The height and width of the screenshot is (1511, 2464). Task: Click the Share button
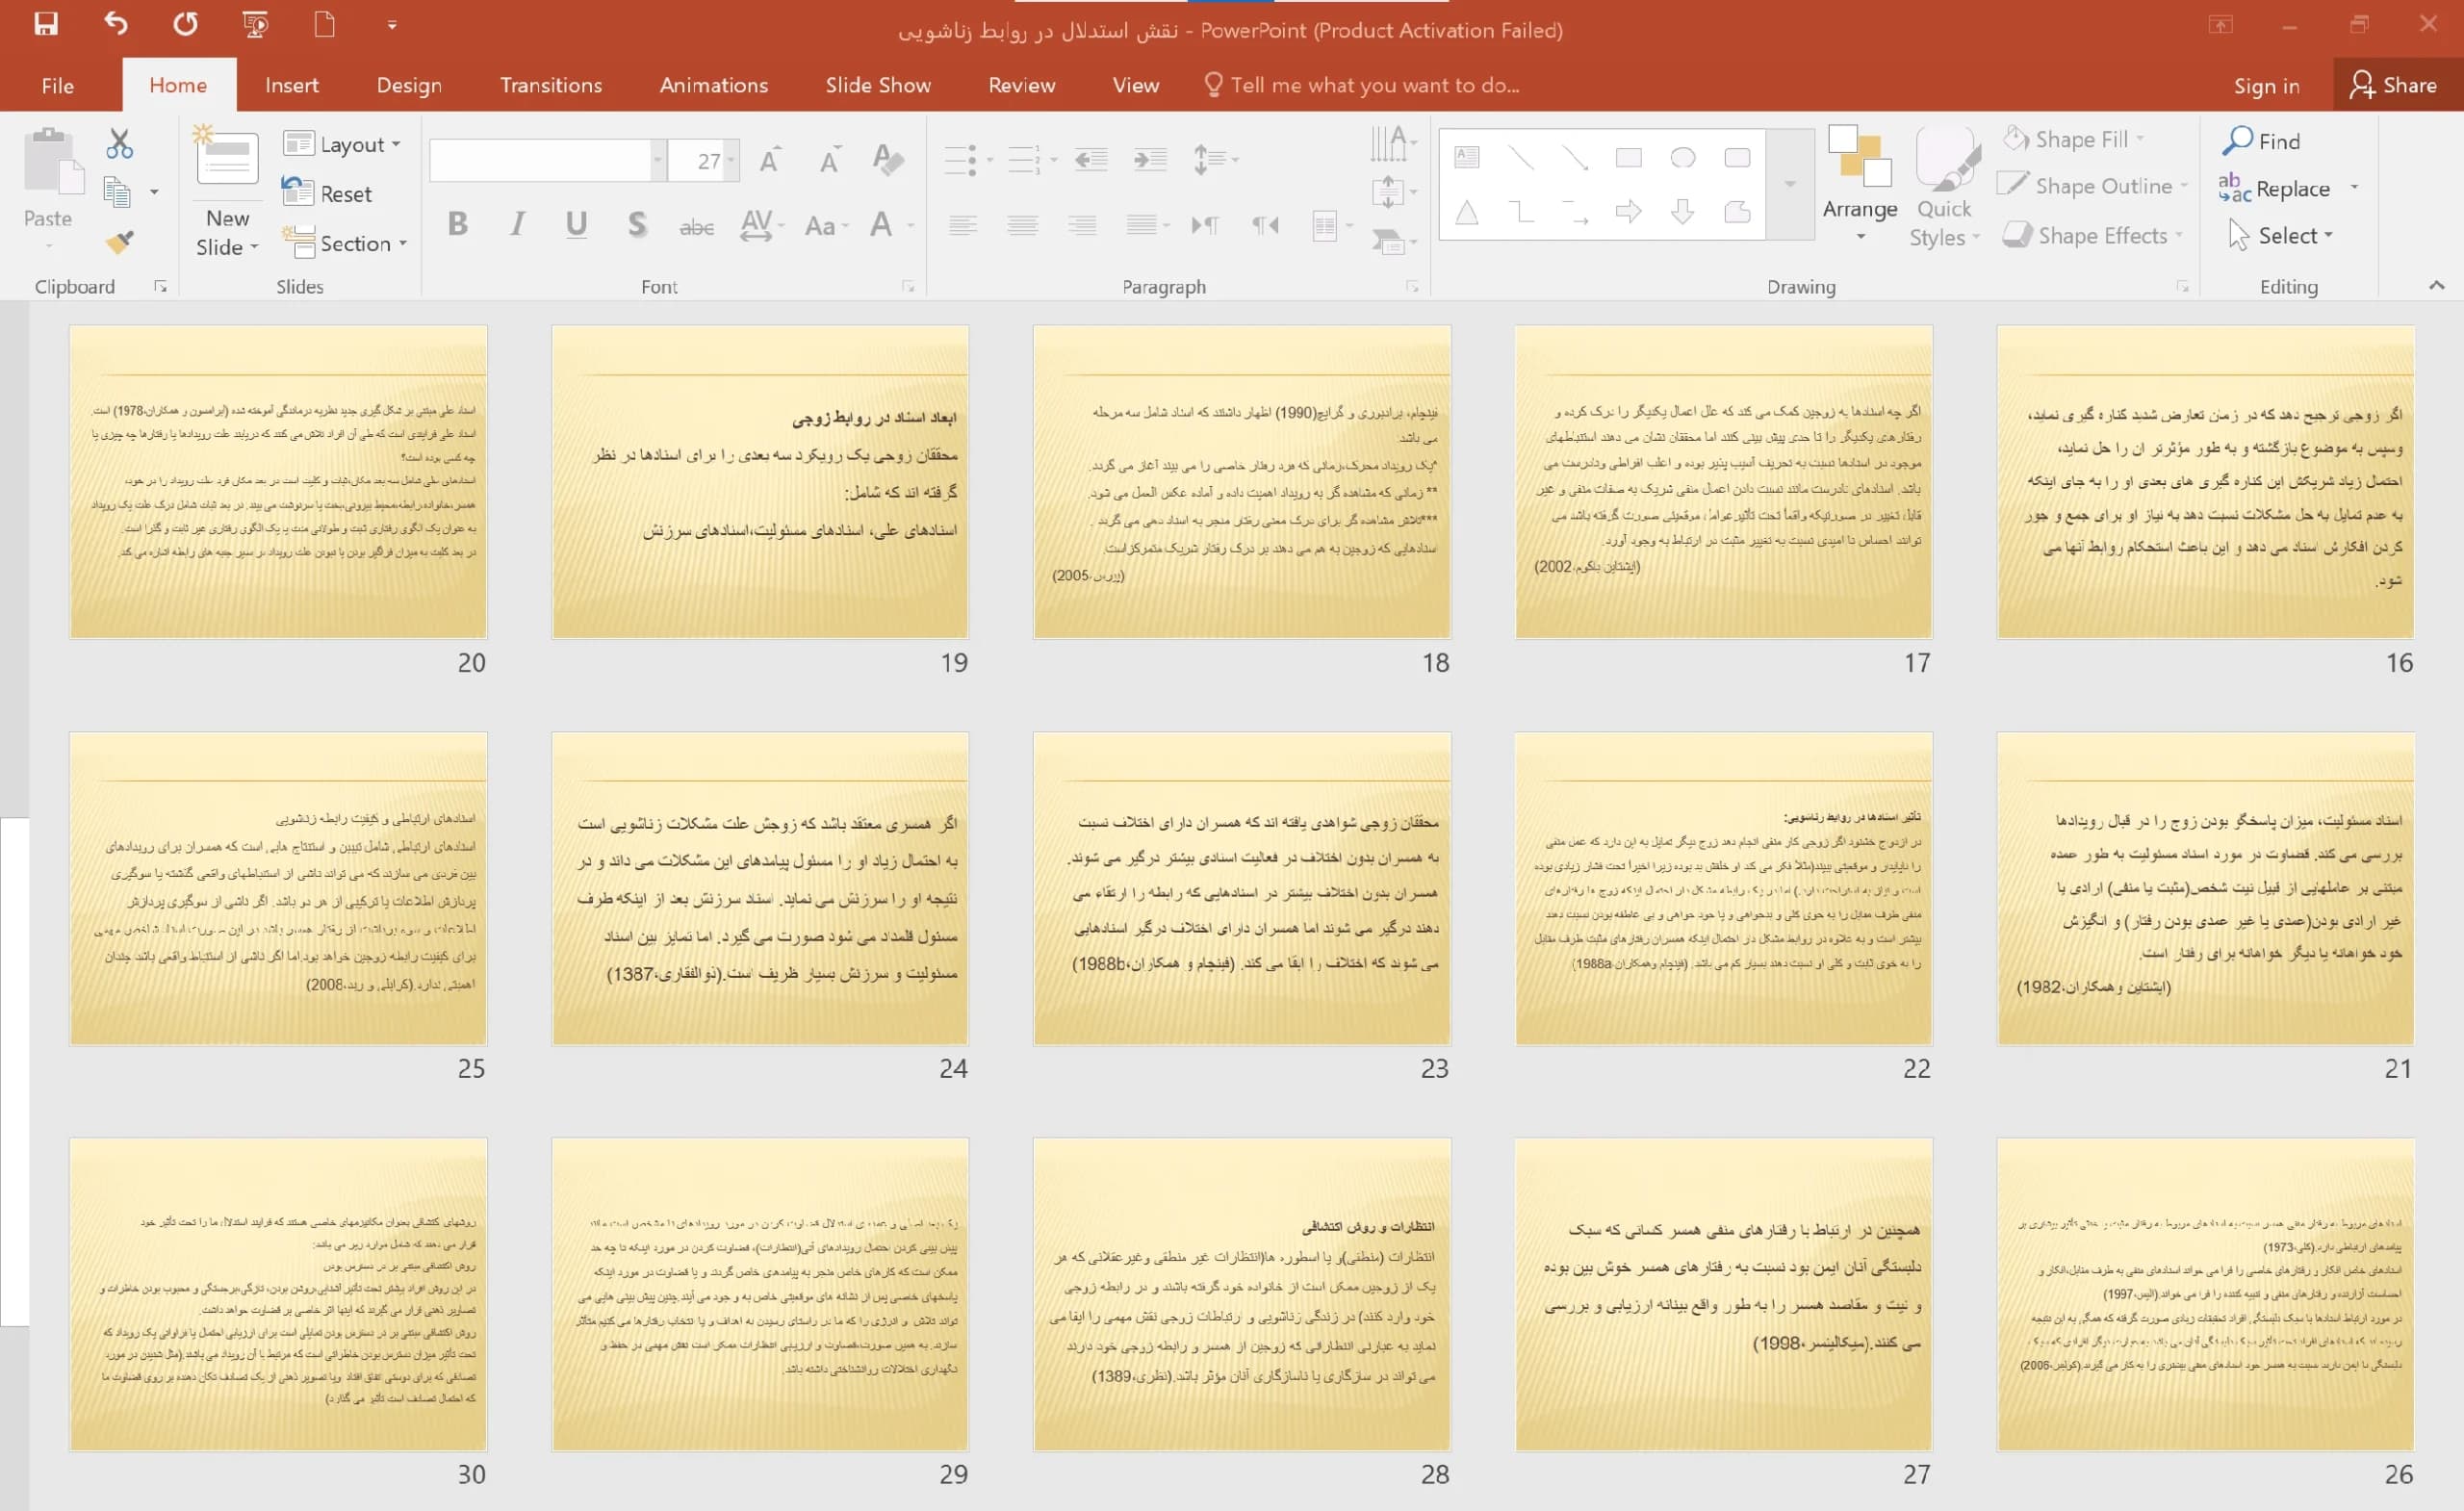click(x=2395, y=85)
